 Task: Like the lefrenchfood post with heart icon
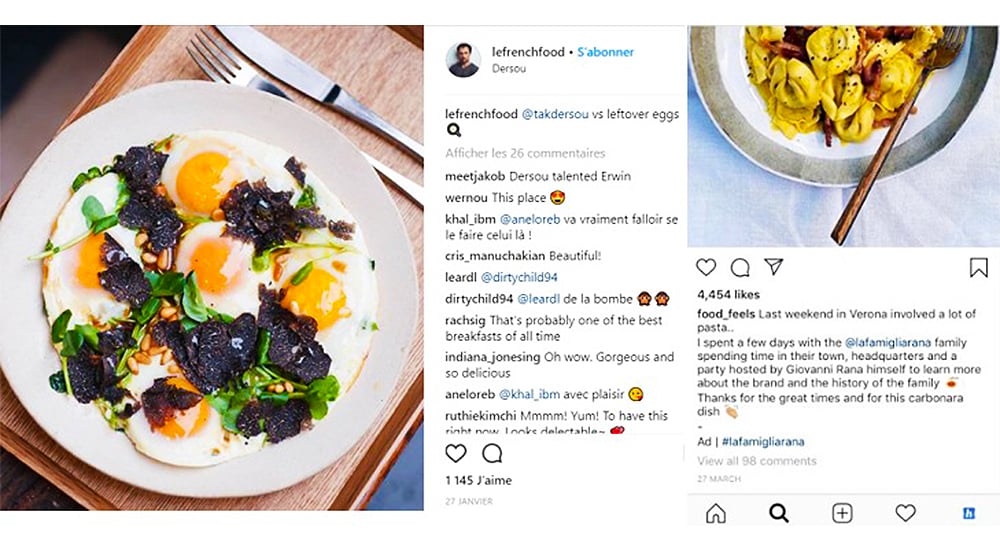point(456,453)
